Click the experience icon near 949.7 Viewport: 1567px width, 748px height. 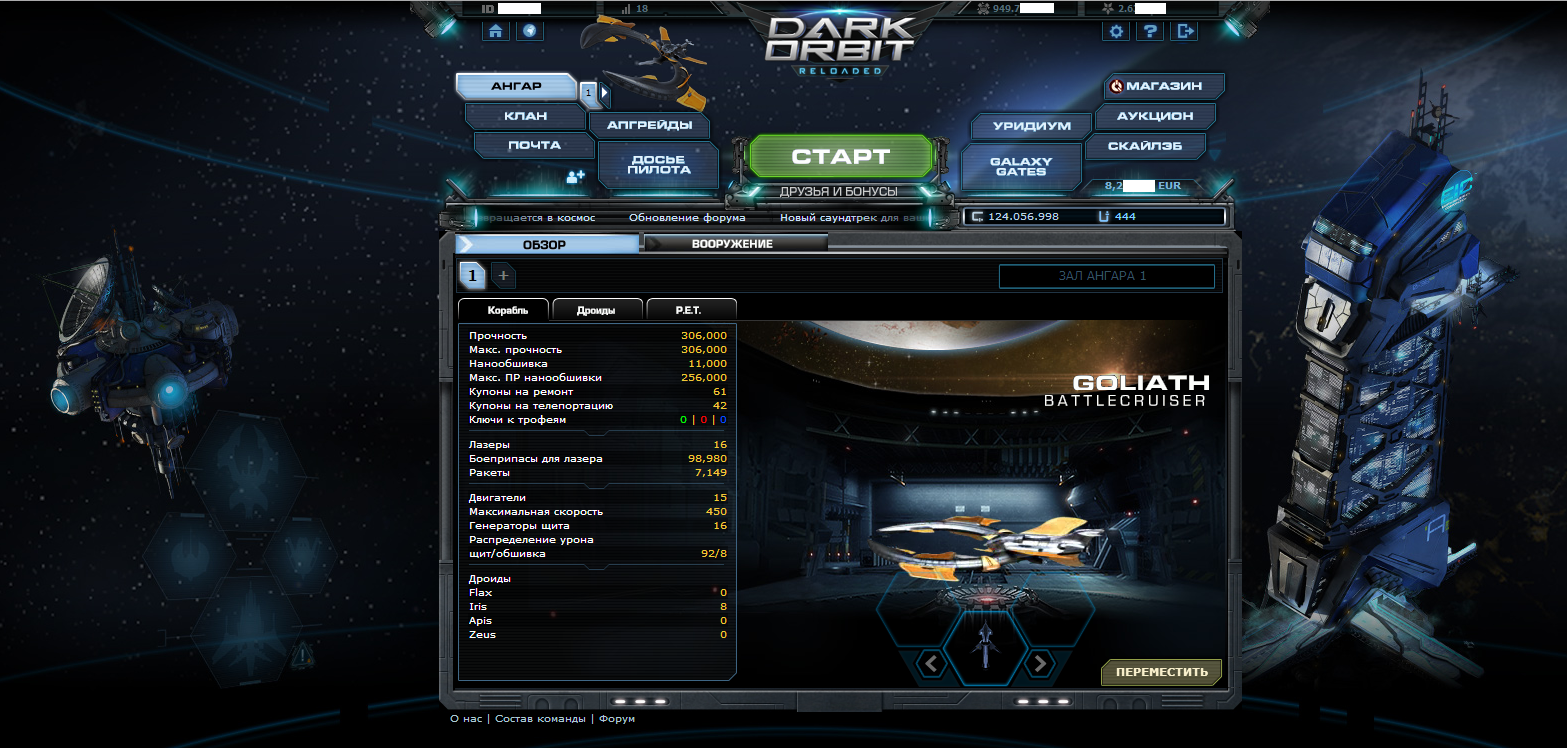pos(982,9)
